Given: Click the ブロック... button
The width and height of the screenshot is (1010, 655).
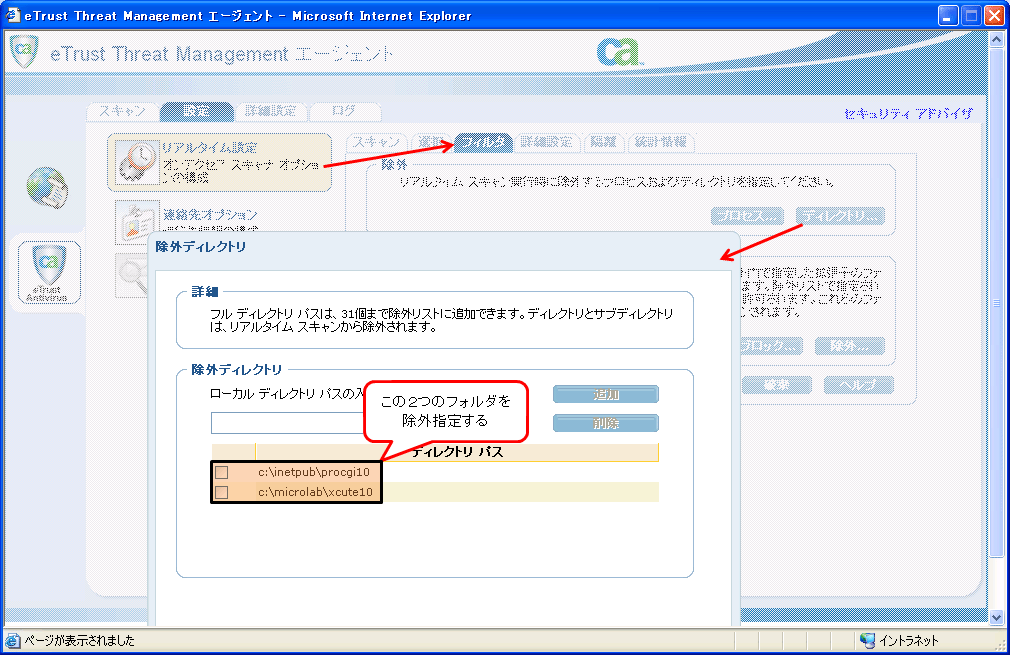Looking at the screenshot, I should (771, 346).
